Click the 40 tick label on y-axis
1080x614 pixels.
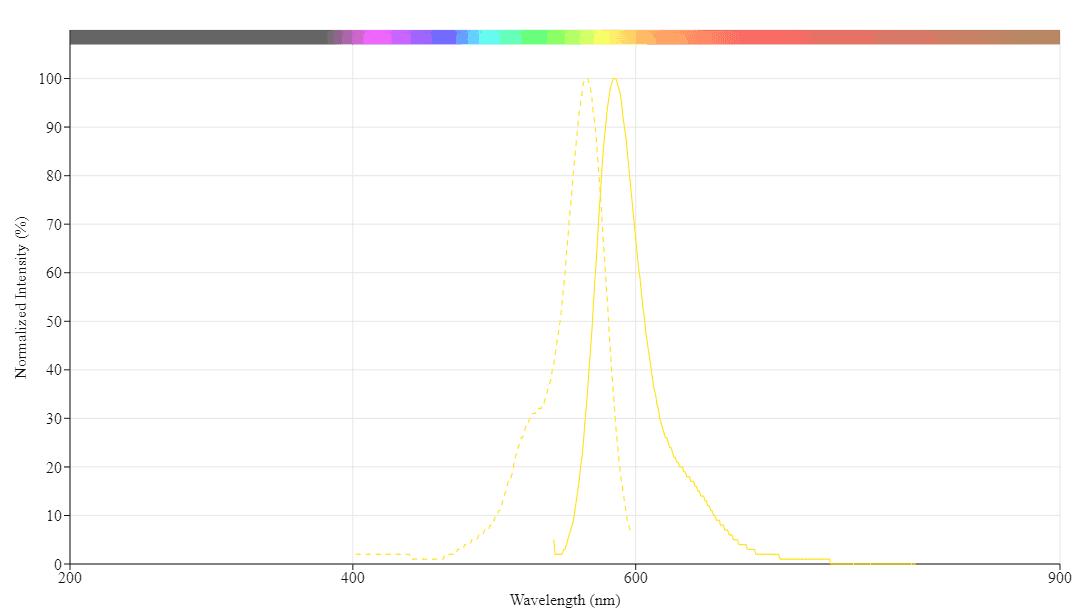pos(54,370)
